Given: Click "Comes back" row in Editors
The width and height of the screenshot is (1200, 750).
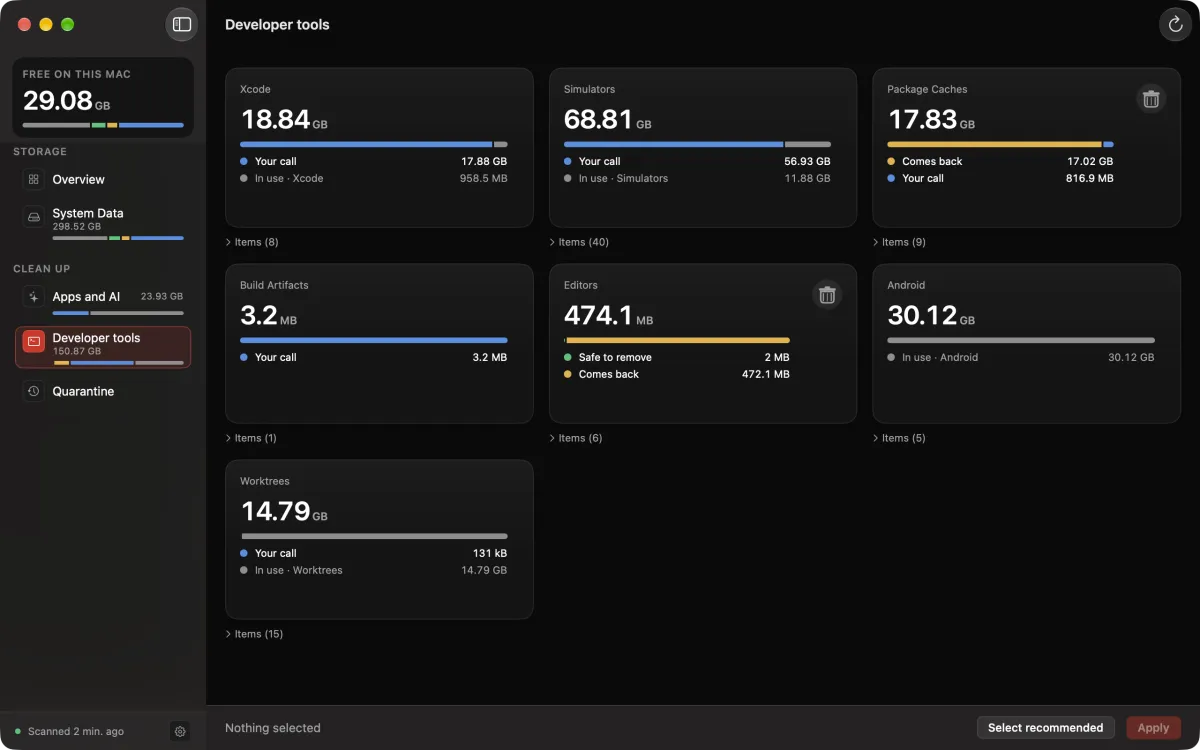Looking at the screenshot, I should click(x=677, y=374).
